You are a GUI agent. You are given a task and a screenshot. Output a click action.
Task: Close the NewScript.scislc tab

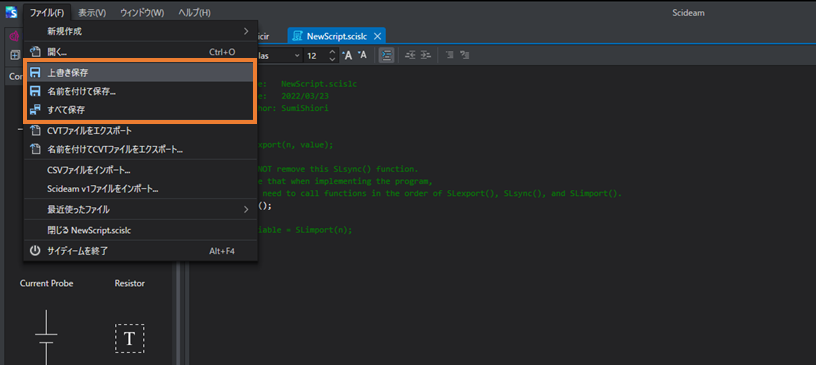point(378,36)
